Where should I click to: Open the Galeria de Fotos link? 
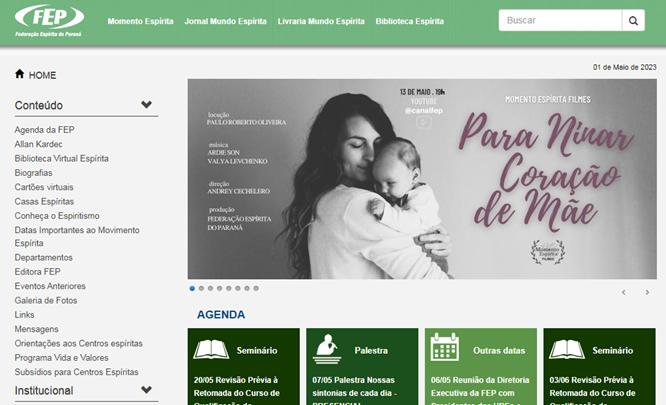(x=46, y=301)
